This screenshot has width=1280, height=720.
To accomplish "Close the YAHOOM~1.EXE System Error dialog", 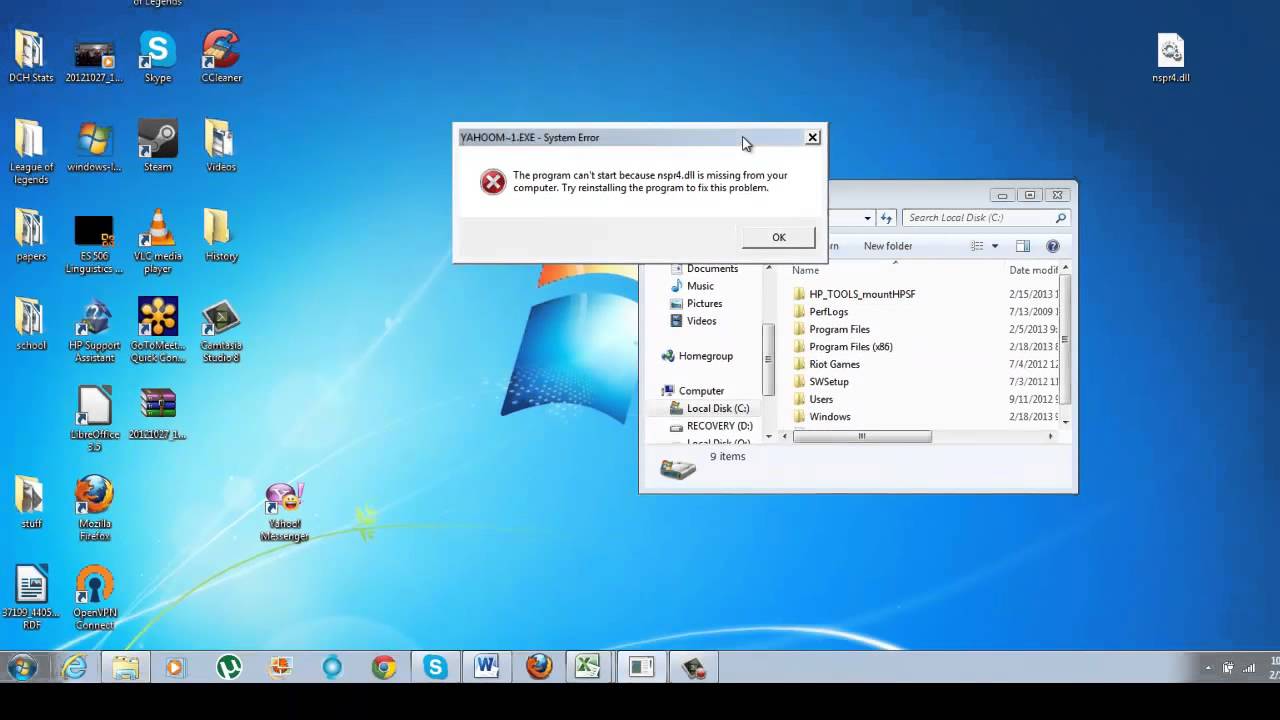I will click(x=812, y=137).
